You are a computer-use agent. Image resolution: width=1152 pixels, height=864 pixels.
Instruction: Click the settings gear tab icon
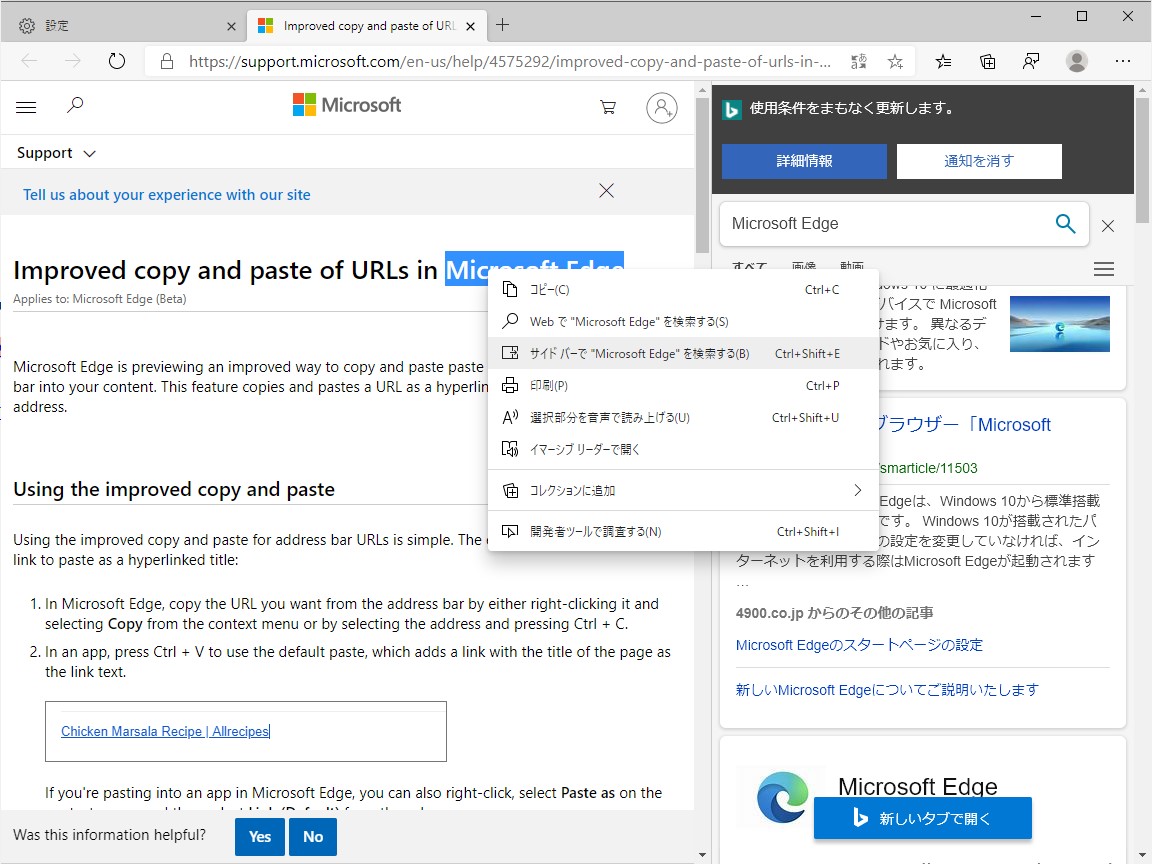[27, 26]
